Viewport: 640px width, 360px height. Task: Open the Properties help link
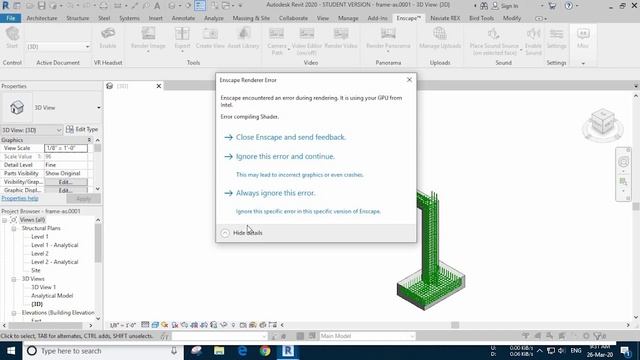click(x=20, y=198)
